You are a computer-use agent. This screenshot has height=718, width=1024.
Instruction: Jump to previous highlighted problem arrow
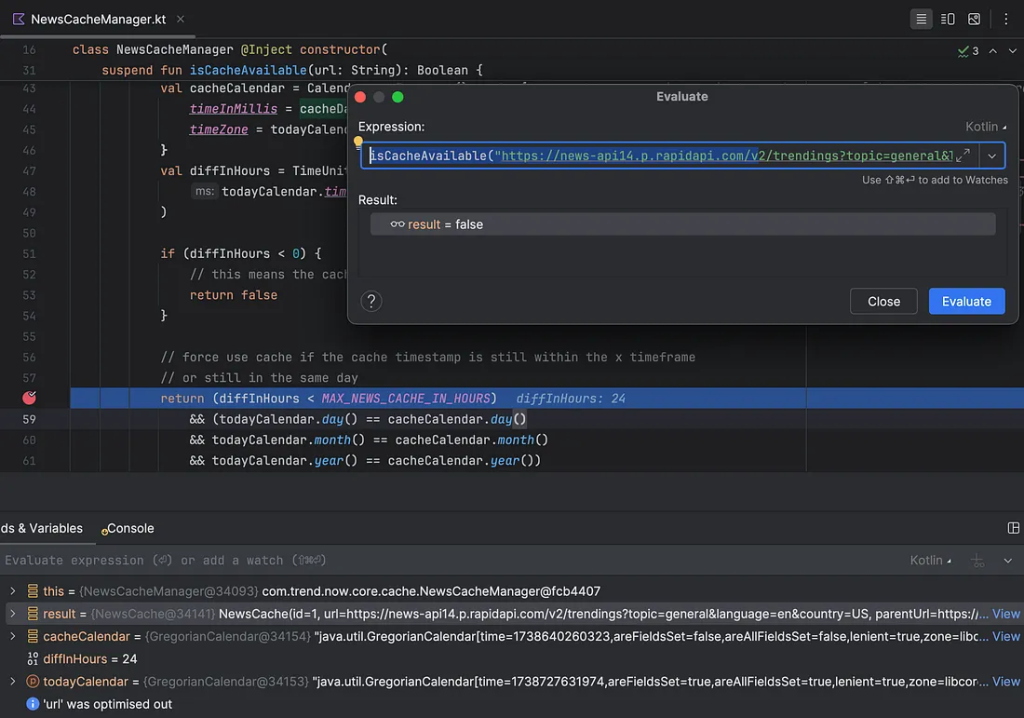[x=993, y=51]
